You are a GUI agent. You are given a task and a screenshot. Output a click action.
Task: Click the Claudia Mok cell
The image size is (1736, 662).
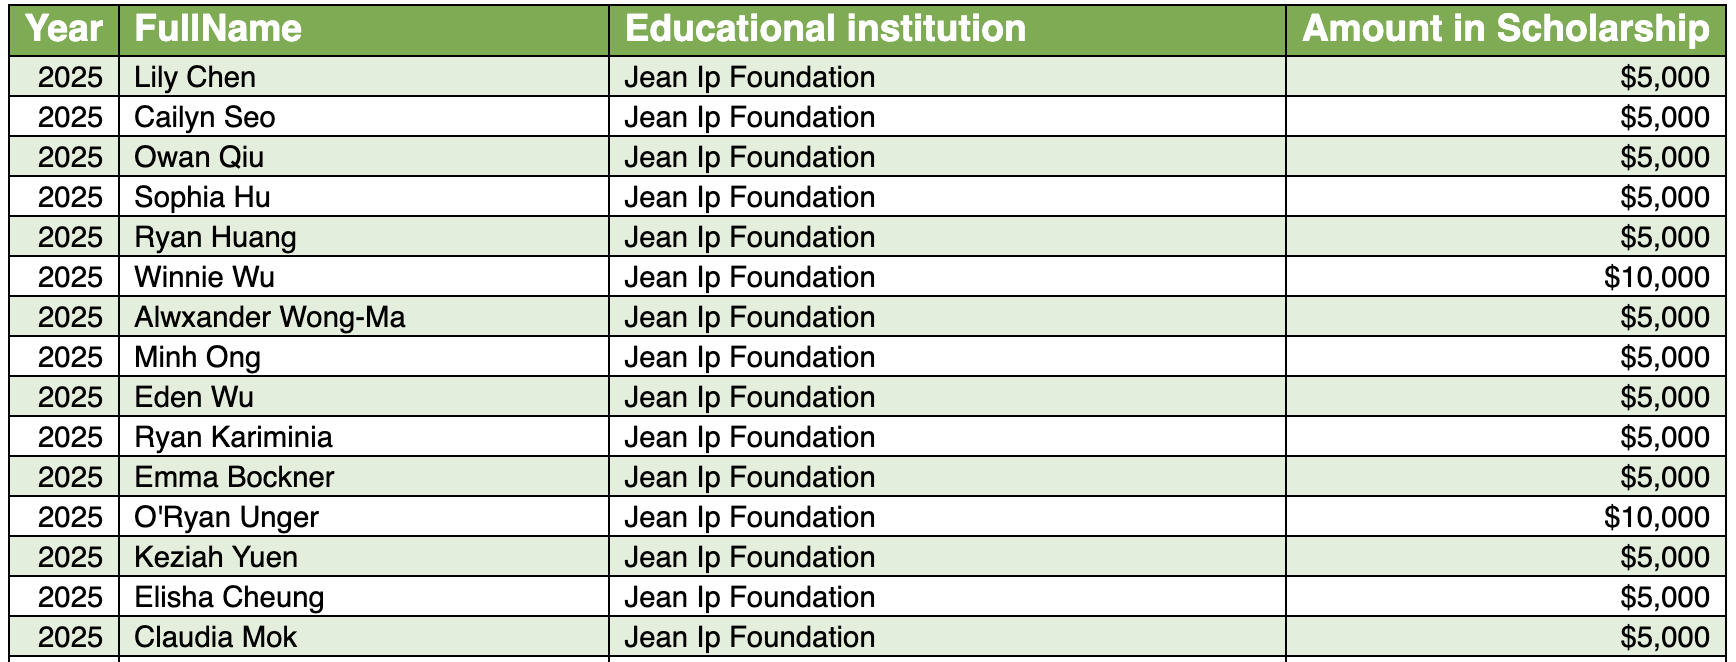[x=215, y=637]
